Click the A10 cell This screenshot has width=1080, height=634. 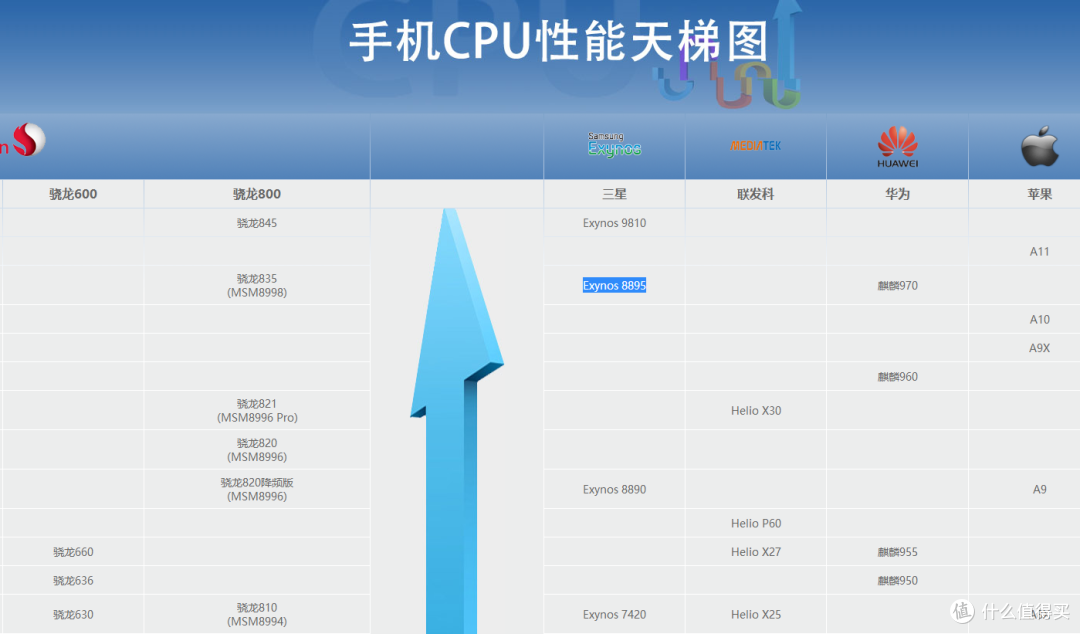click(1039, 319)
